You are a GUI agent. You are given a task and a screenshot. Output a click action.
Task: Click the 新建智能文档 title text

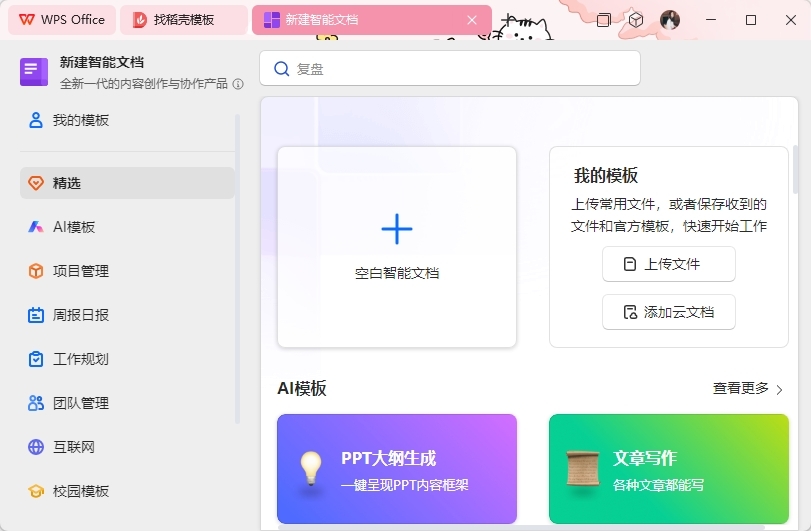click(101, 63)
